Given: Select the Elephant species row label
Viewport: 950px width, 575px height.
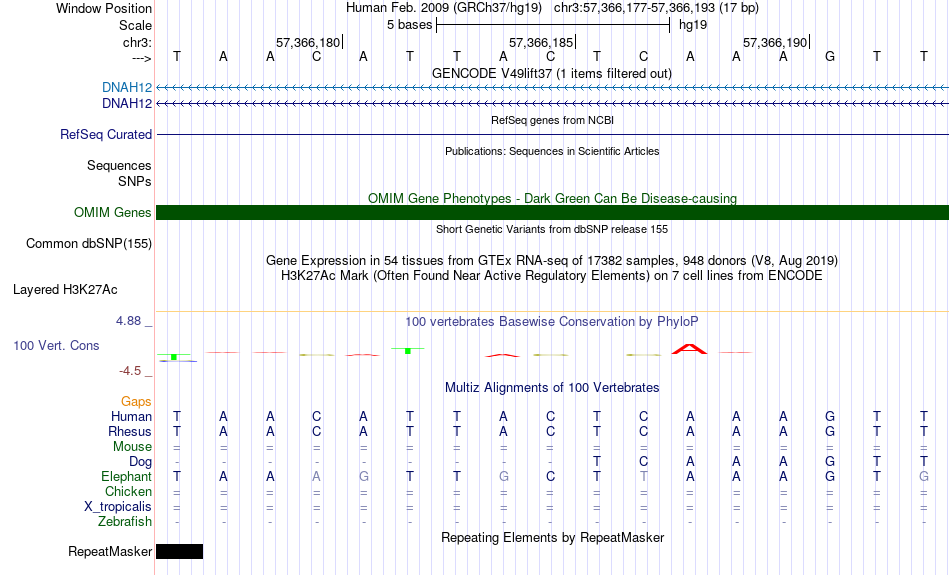Looking at the screenshot, I should (x=127, y=477).
